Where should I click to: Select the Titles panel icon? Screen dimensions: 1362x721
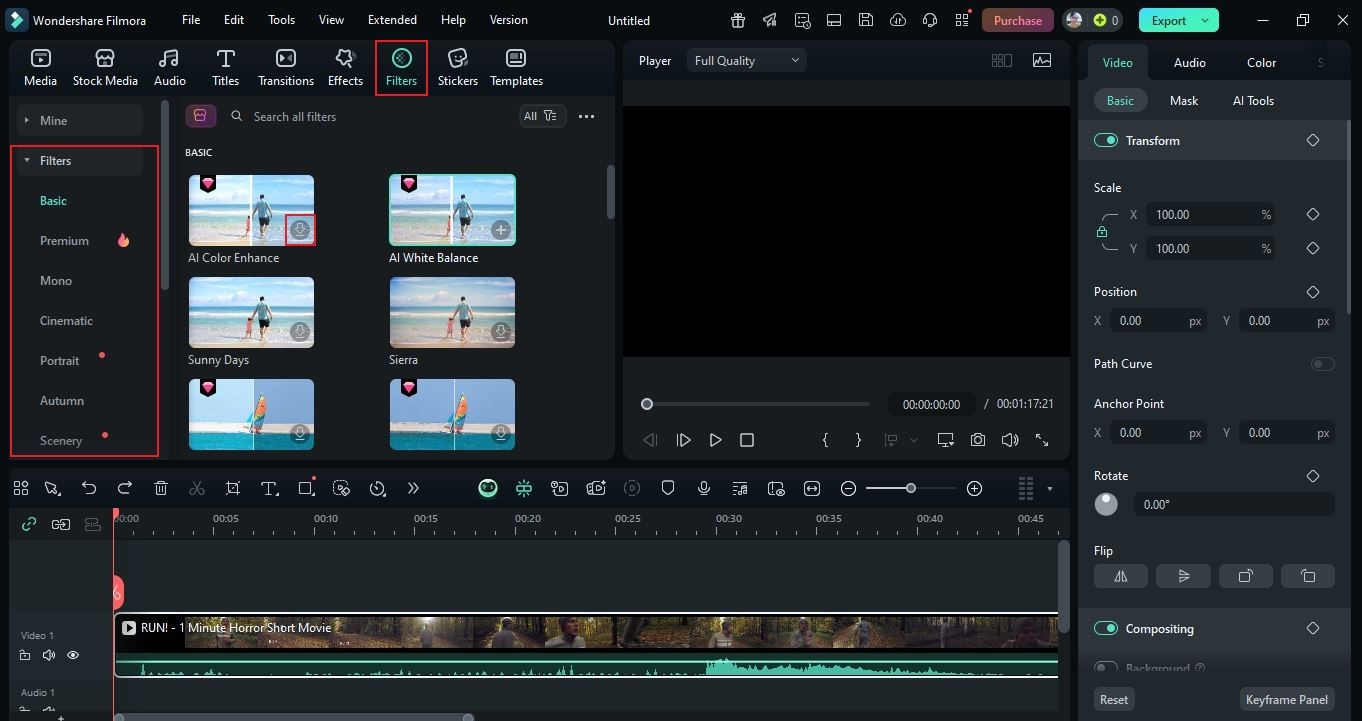tap(225, 67)
